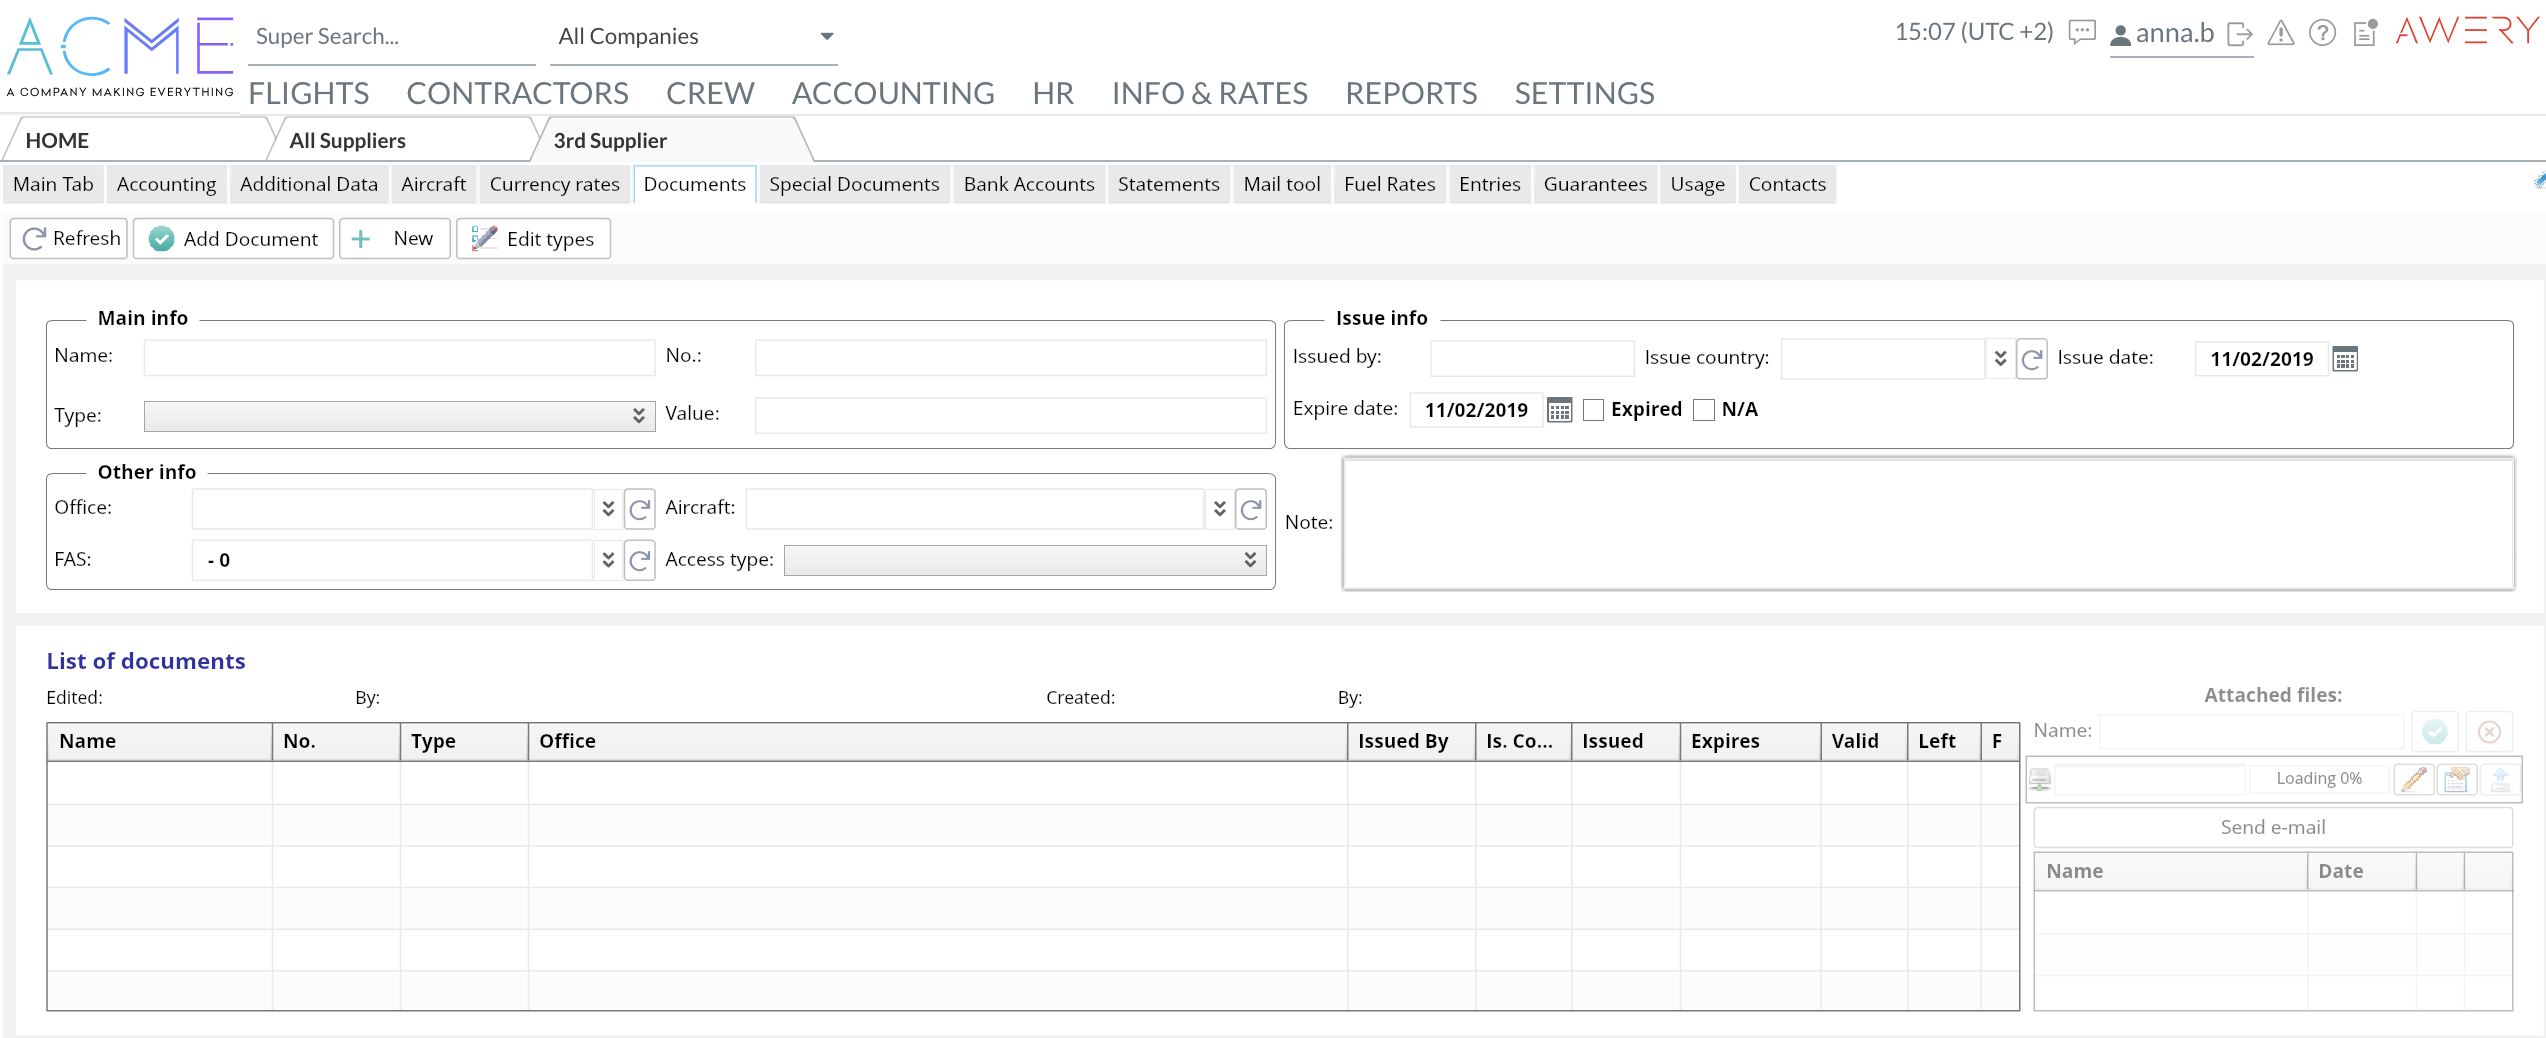2546x1038 pixels.
Task: Tick the N/A checkbox
Action: point(1704,410)
